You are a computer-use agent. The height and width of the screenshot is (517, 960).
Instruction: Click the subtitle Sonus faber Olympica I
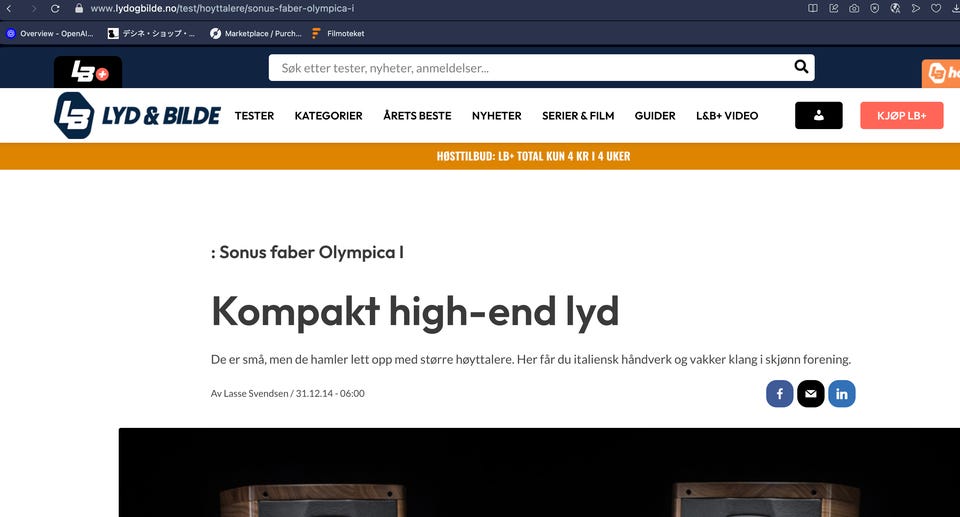tap(307, 252)
